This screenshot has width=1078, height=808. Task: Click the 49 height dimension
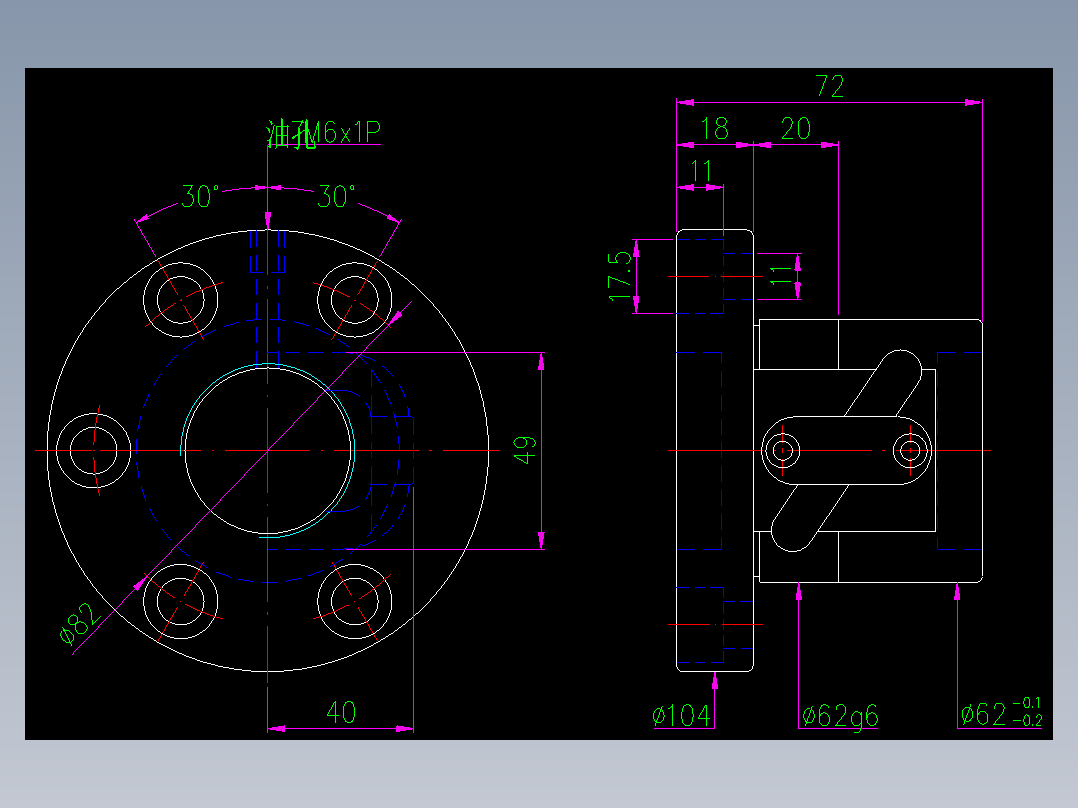click(x=525, y=450)
